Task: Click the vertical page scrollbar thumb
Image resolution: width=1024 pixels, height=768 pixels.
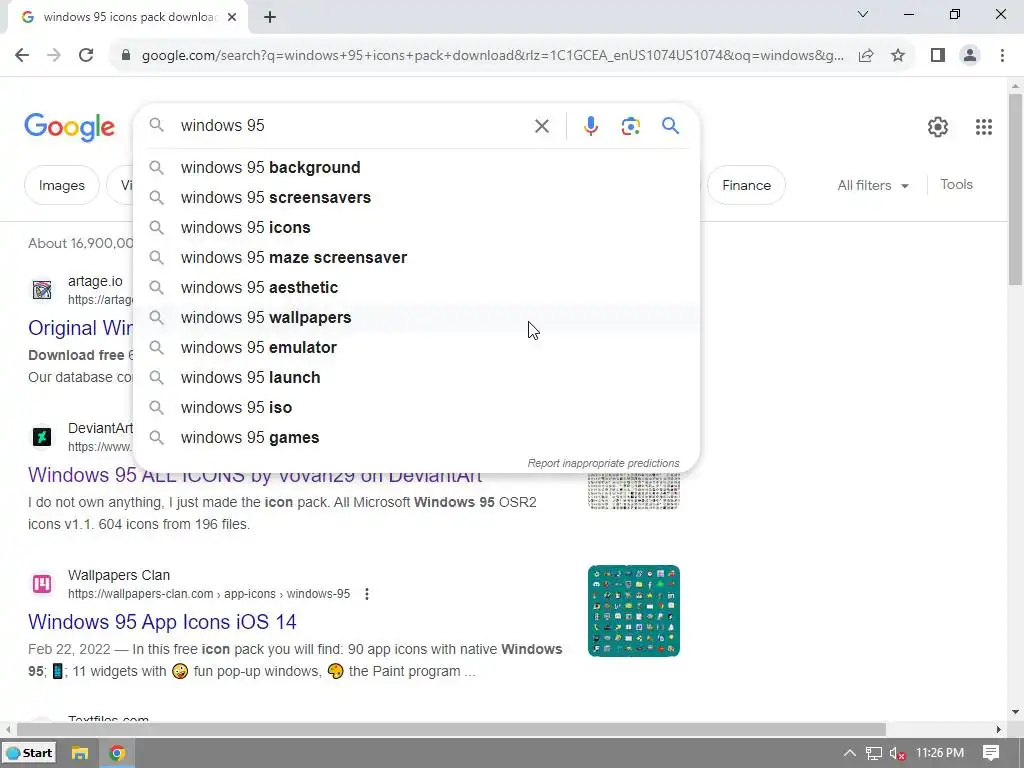Action: [x=1015, y=189]
